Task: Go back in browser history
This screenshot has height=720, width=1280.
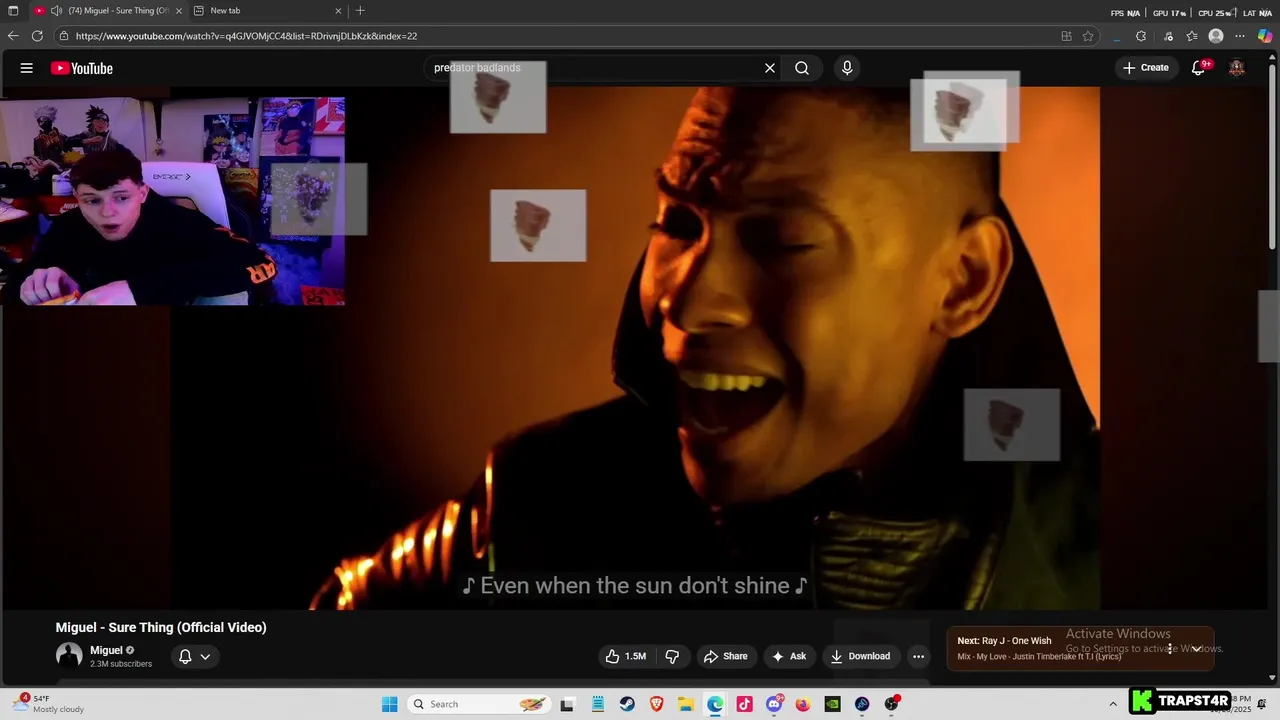Action: pos(13,36)
